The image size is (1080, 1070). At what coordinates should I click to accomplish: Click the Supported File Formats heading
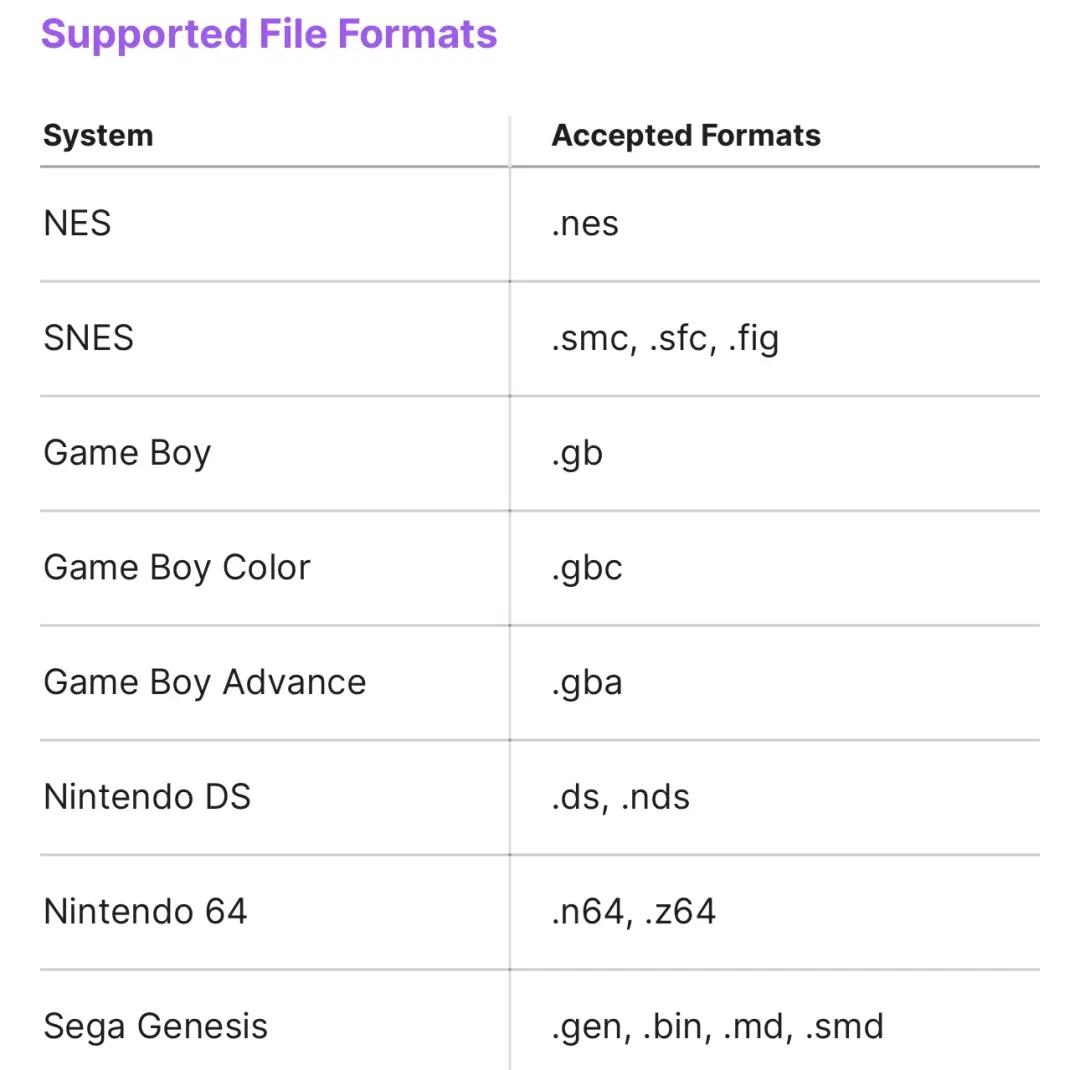tap(269, 34)
